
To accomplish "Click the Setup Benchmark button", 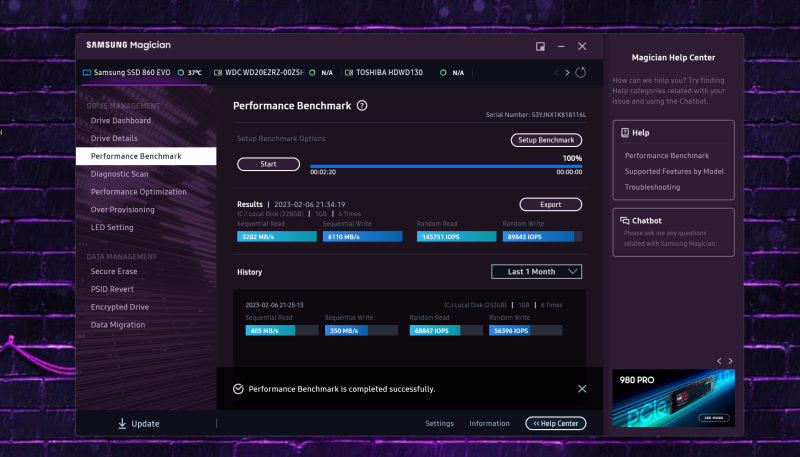I will [x=546, y=140].
